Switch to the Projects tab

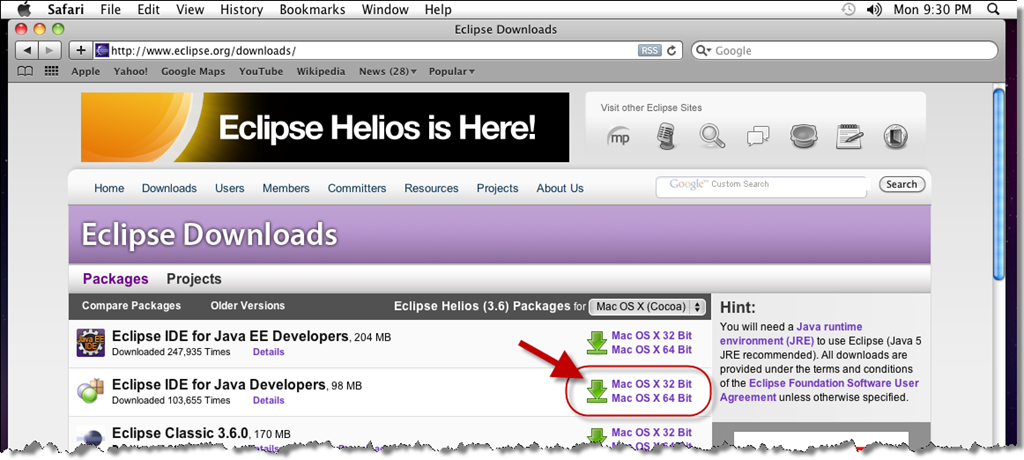click(194, 279)
